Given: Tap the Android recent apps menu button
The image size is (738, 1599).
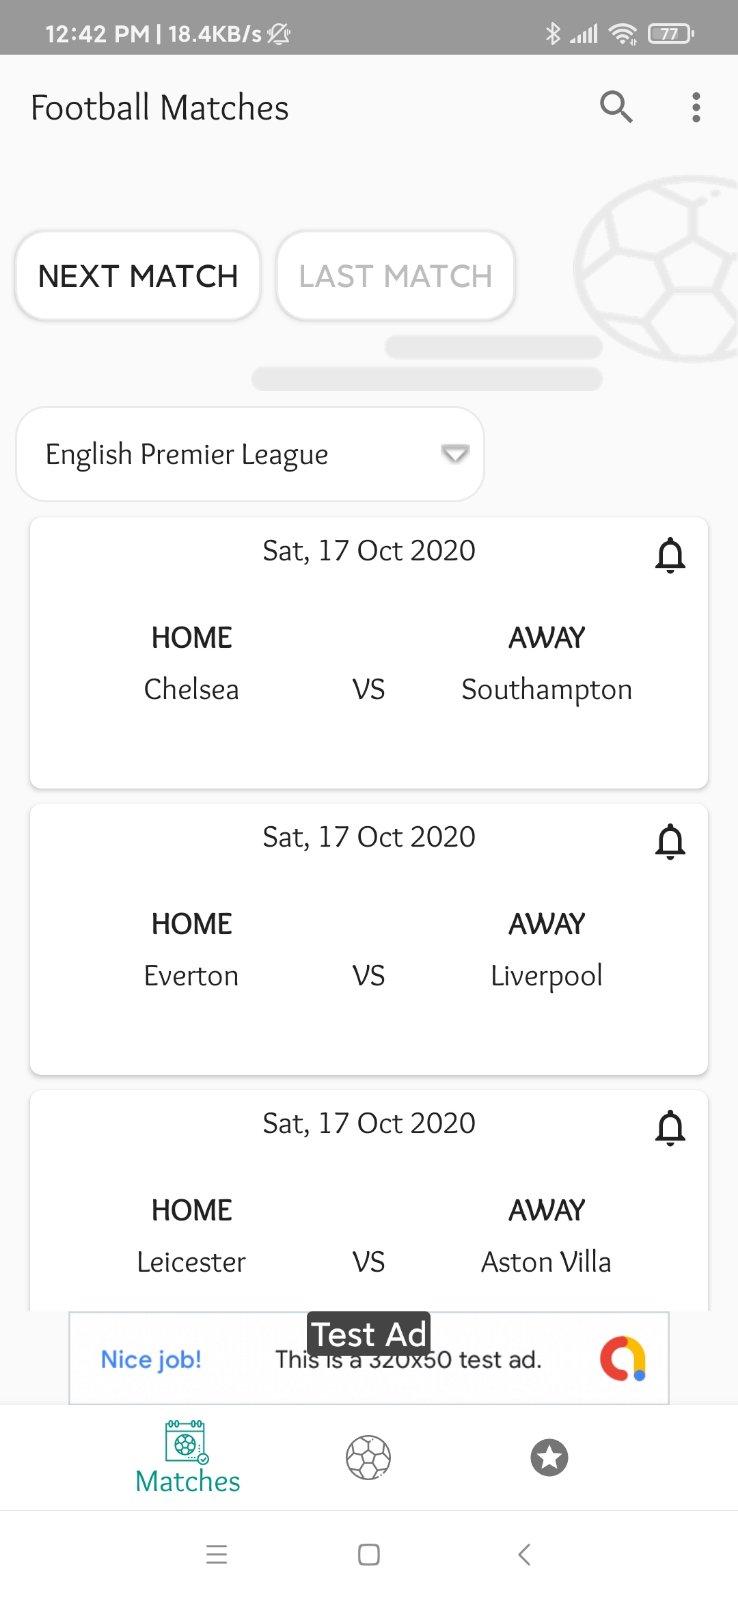Looking at the screenshot, I should pyautogui.click(x=216, y=1554).
